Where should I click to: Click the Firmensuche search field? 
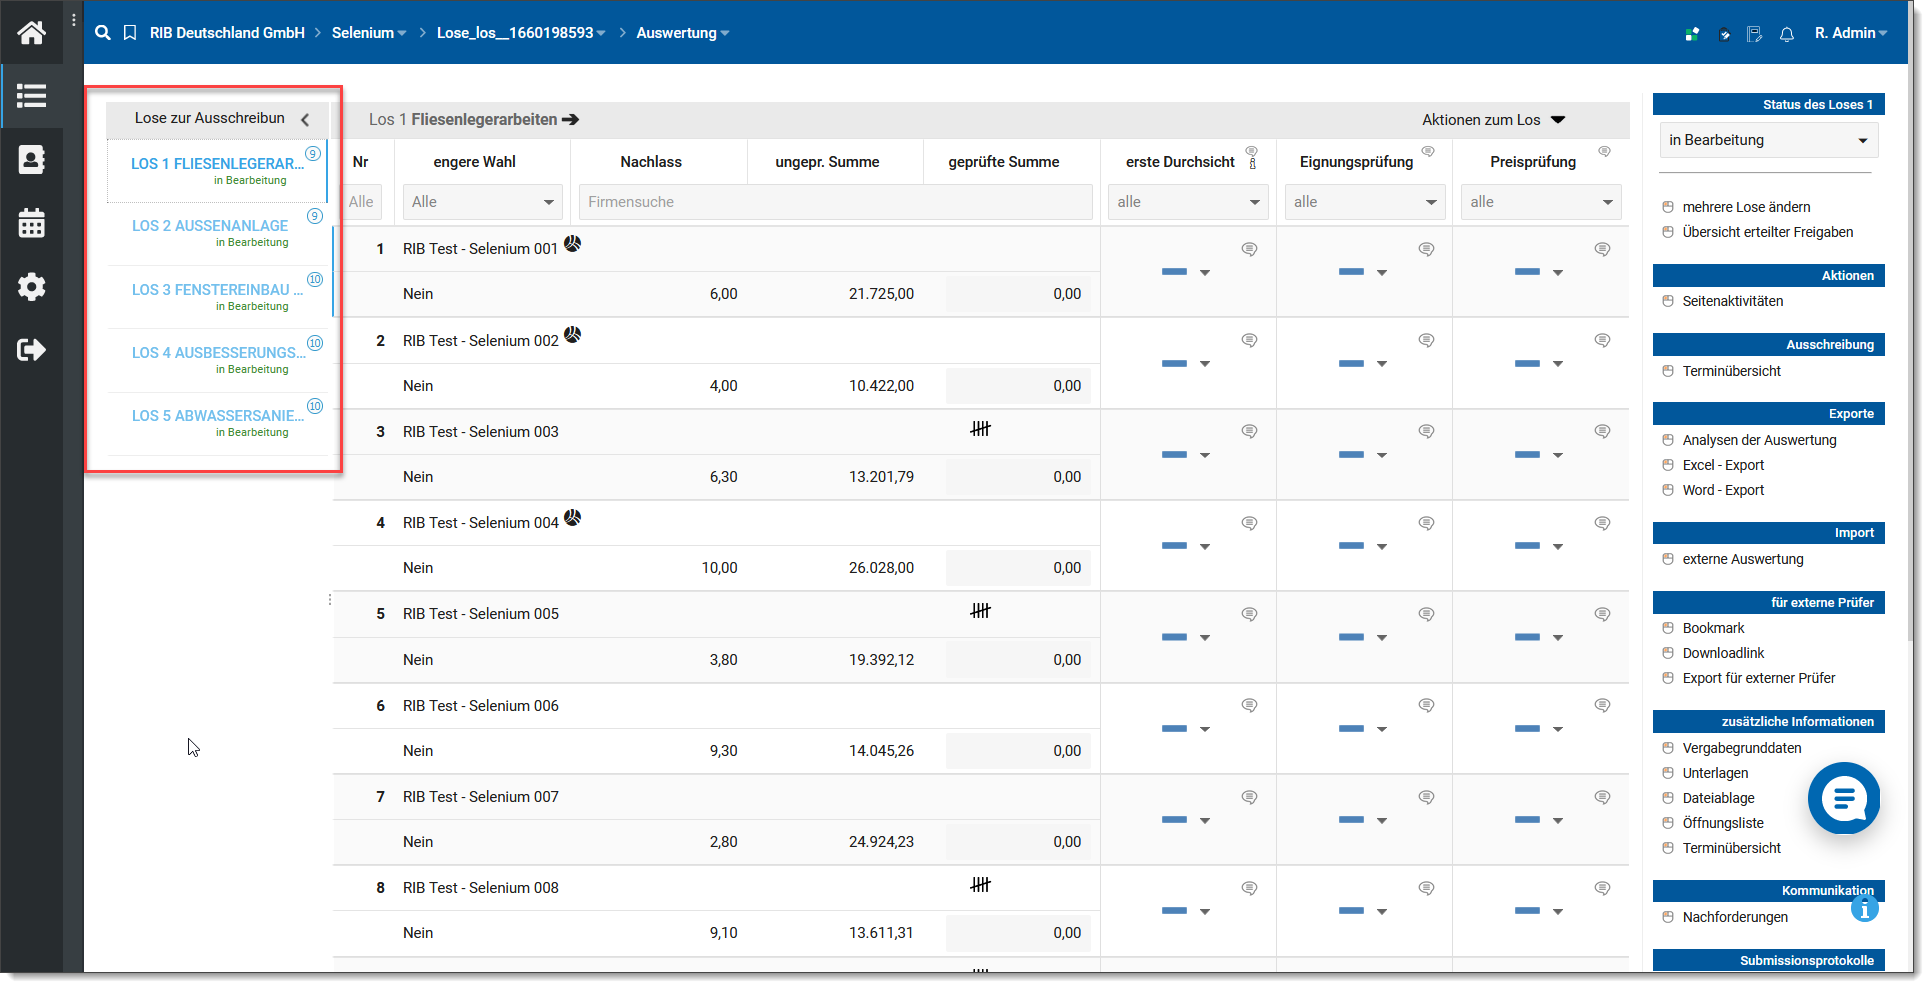point(834,202)
